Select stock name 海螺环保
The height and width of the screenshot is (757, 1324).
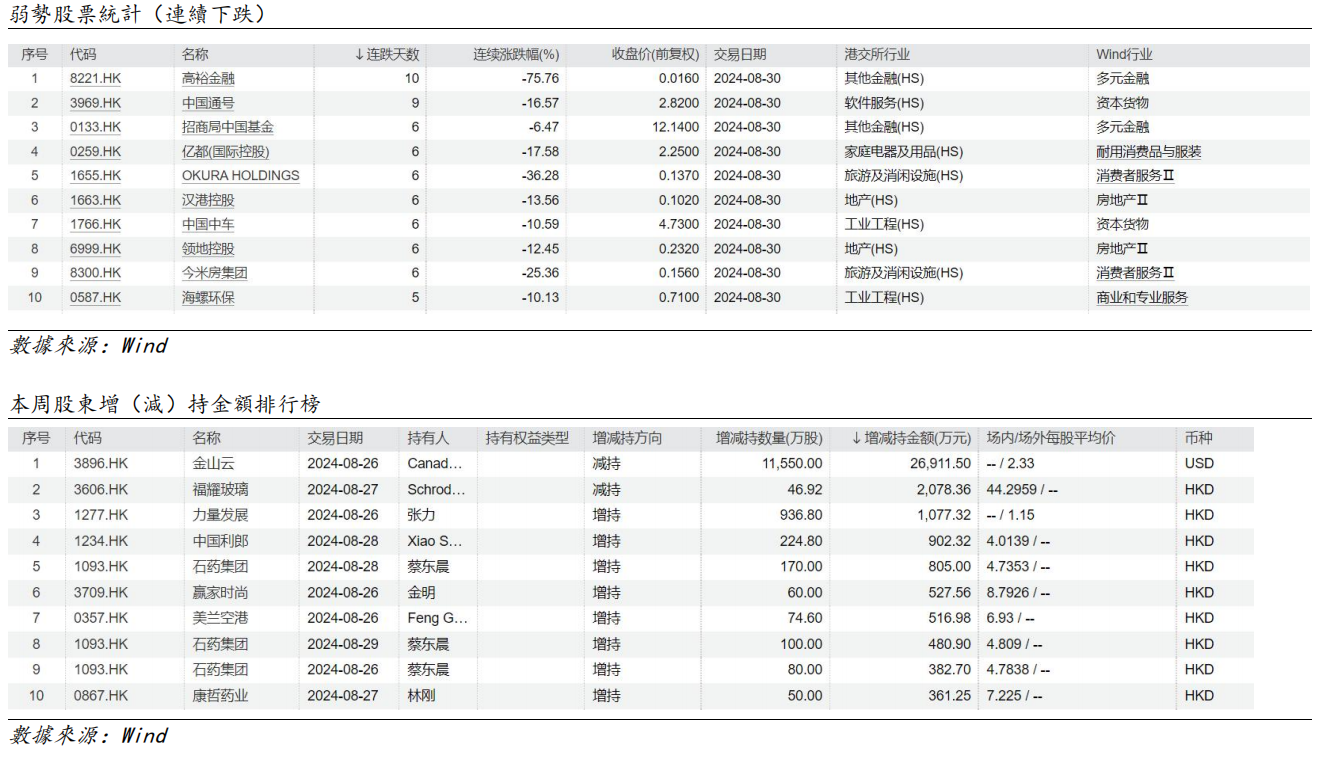coord(208,298)
